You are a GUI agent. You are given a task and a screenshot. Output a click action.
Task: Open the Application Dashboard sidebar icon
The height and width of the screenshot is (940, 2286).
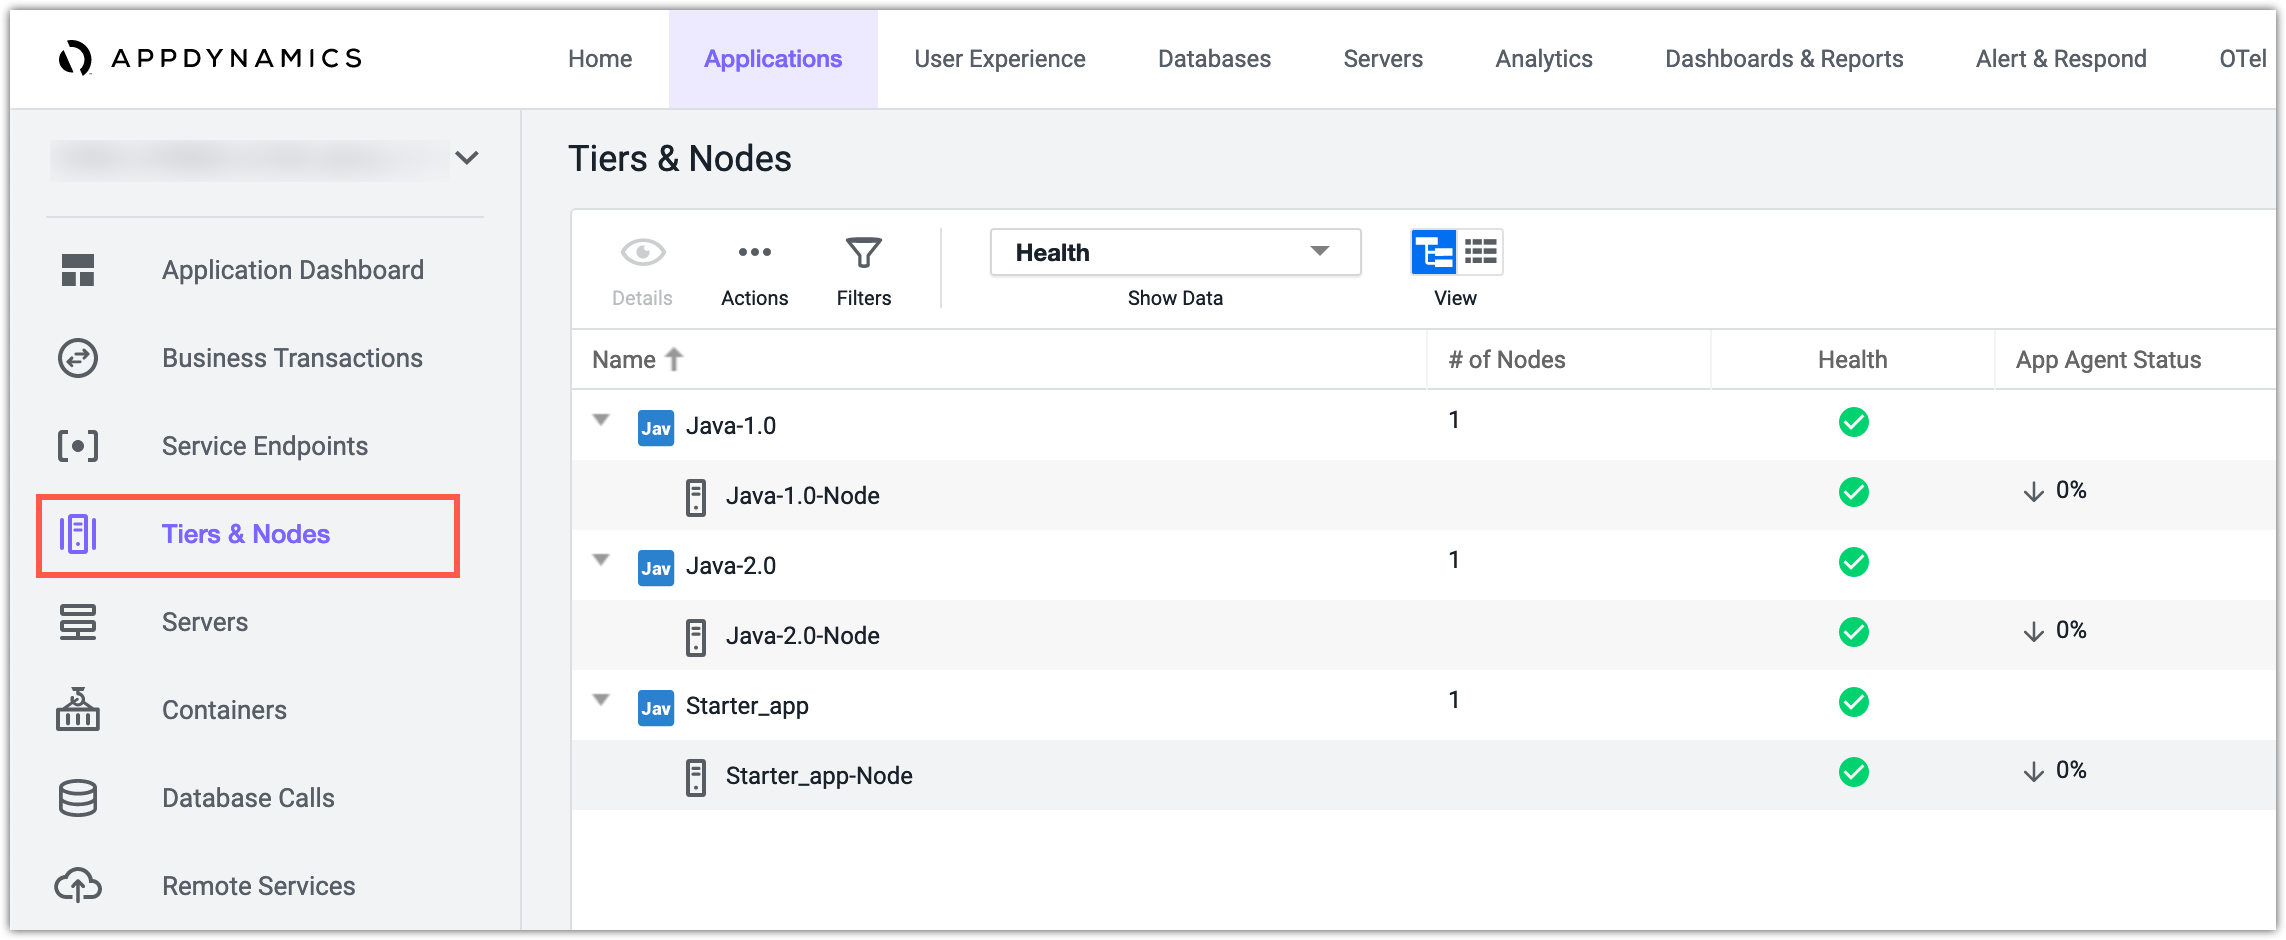[78, 270]
